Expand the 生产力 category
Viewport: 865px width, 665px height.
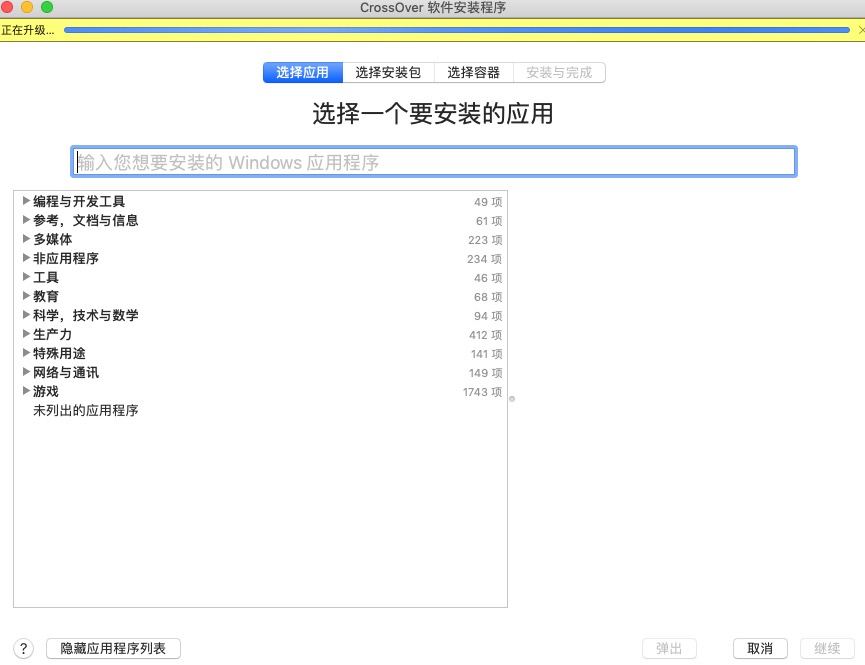[x=26, y=334]
